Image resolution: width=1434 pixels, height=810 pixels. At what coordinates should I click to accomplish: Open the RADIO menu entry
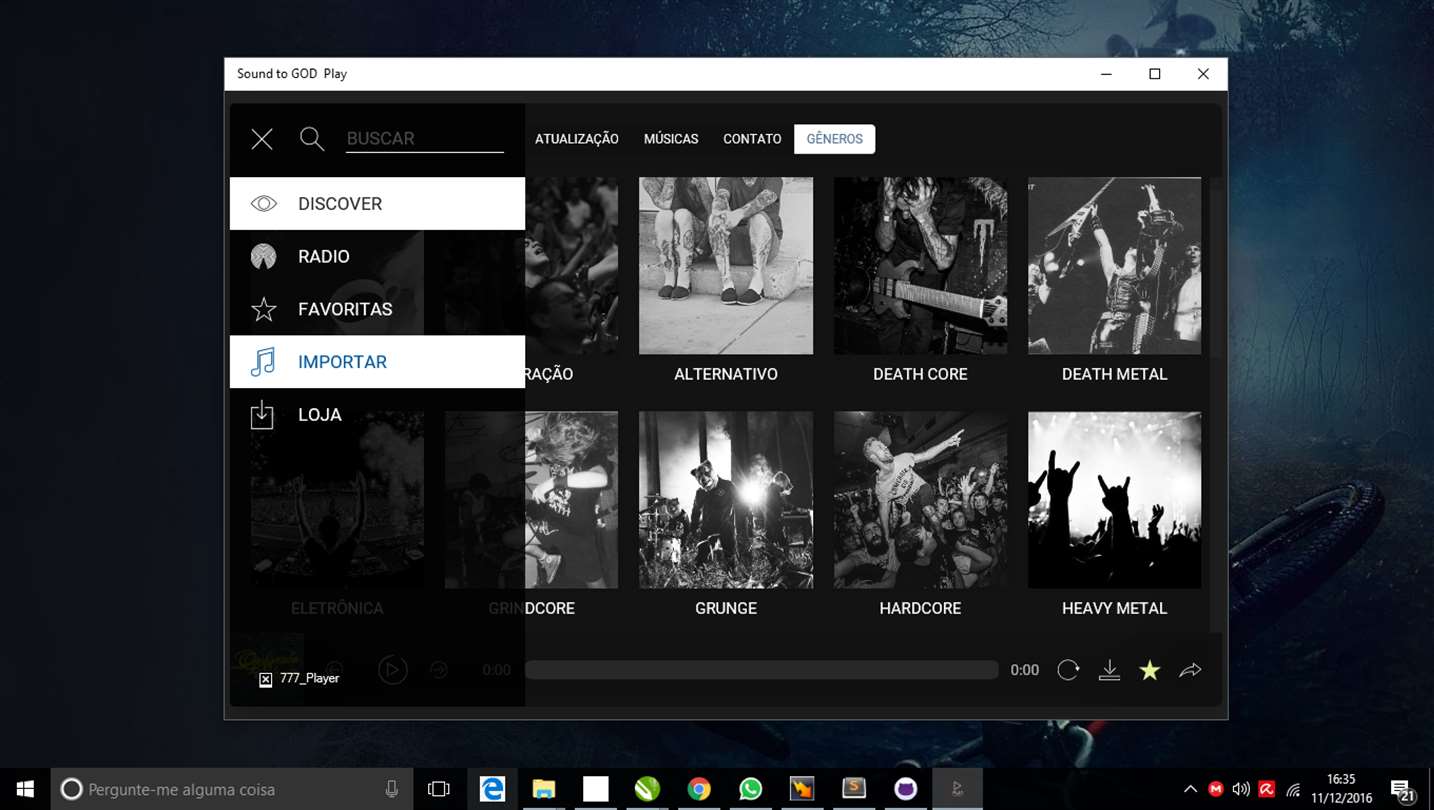click(x=377, y=257)
